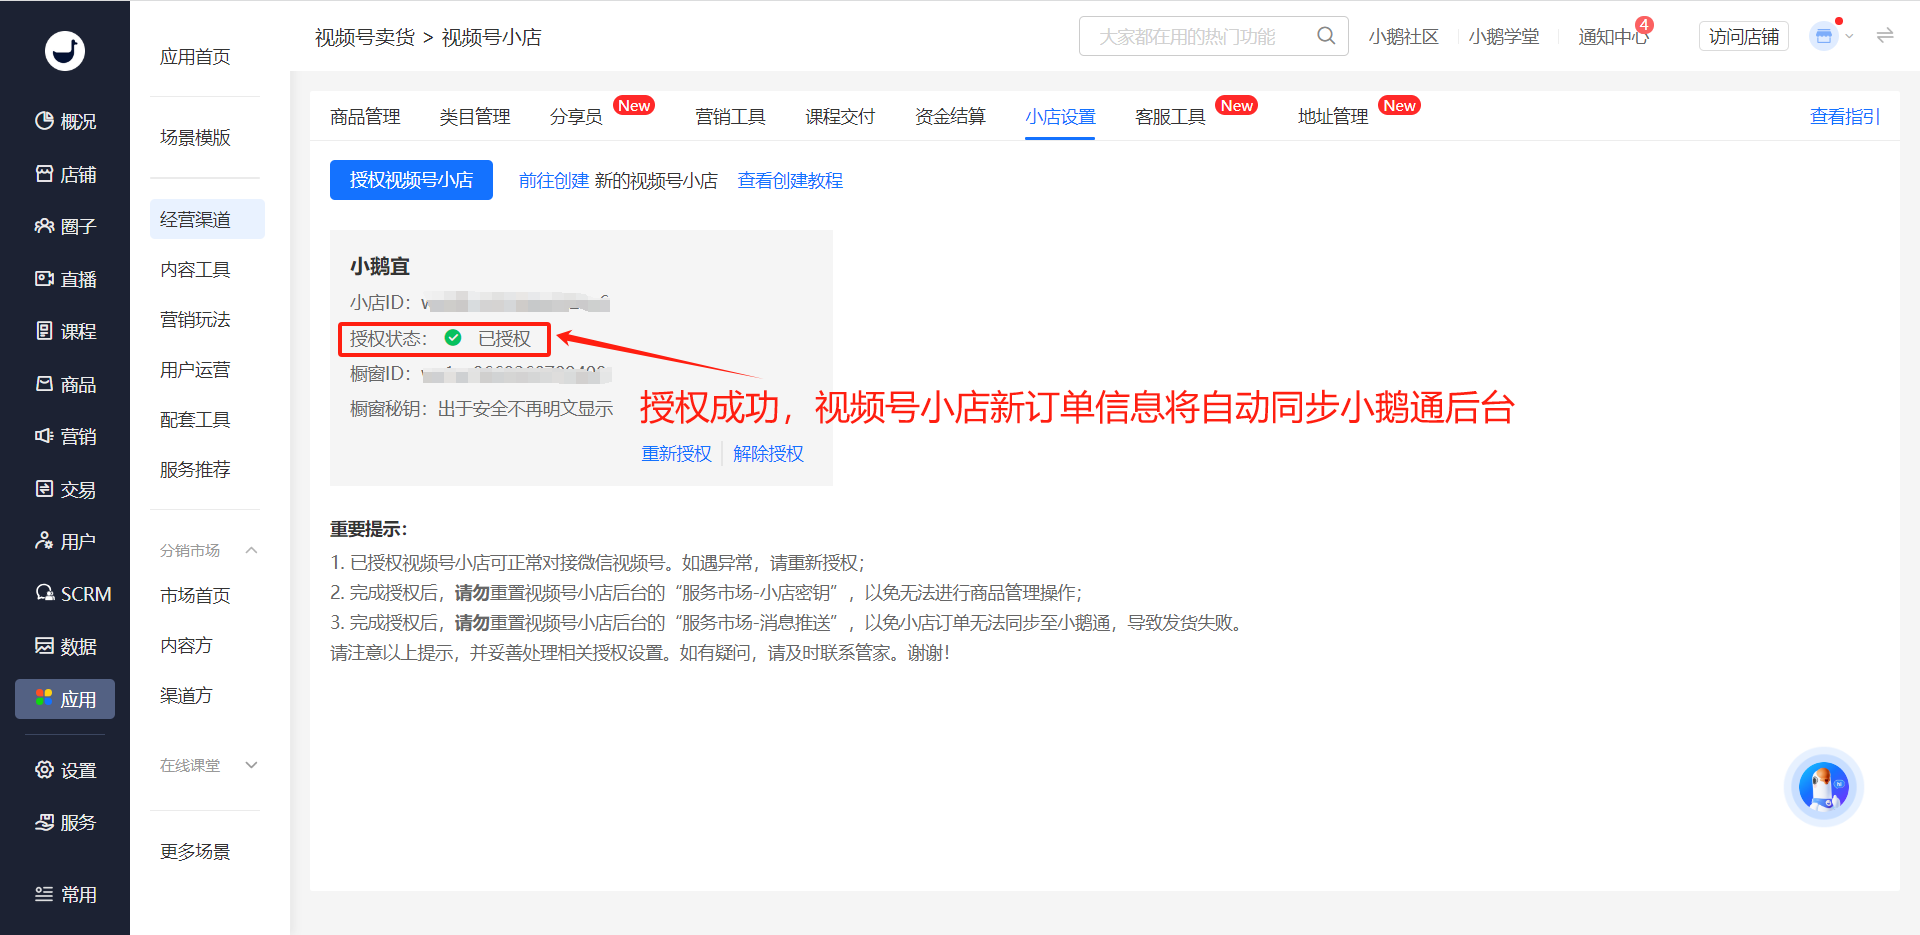Viewport: 1920px width, 935px height.
Task: Open 查看指引 link
Action: (x=1845, y=117)
